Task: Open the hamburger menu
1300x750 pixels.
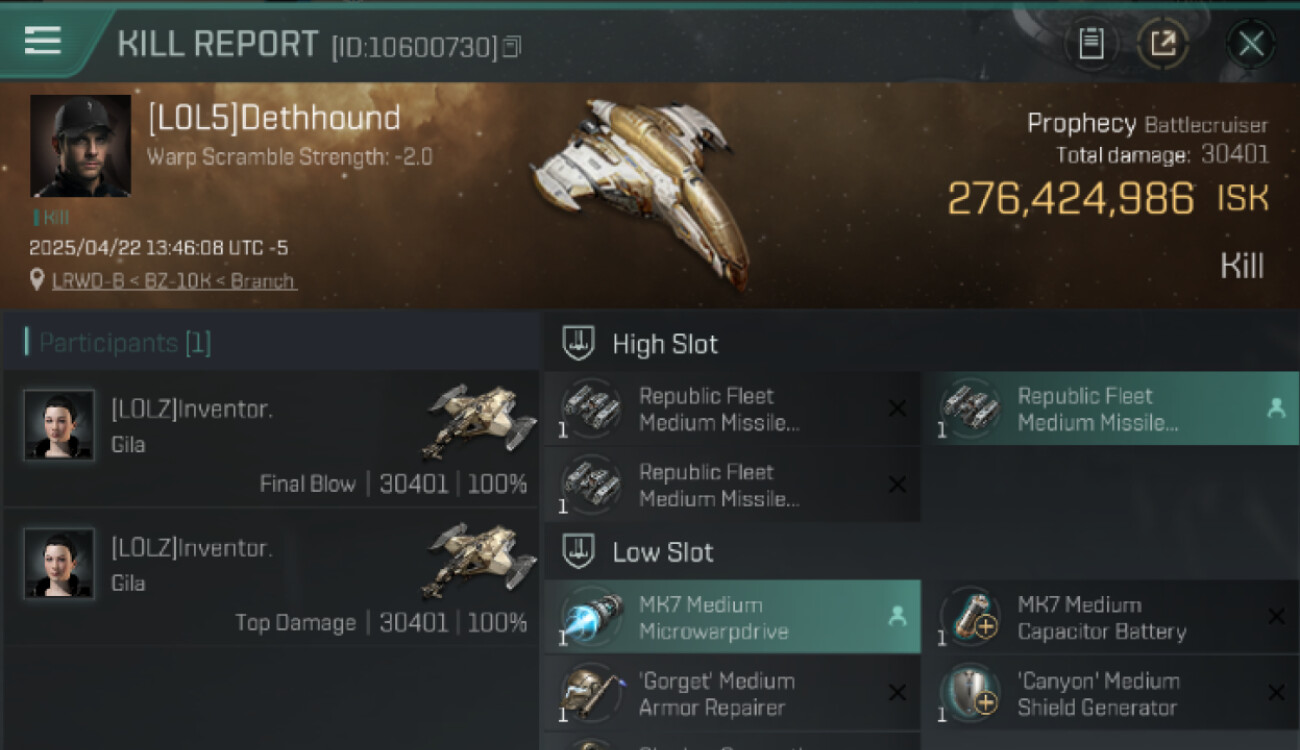Action: [43, 41]
